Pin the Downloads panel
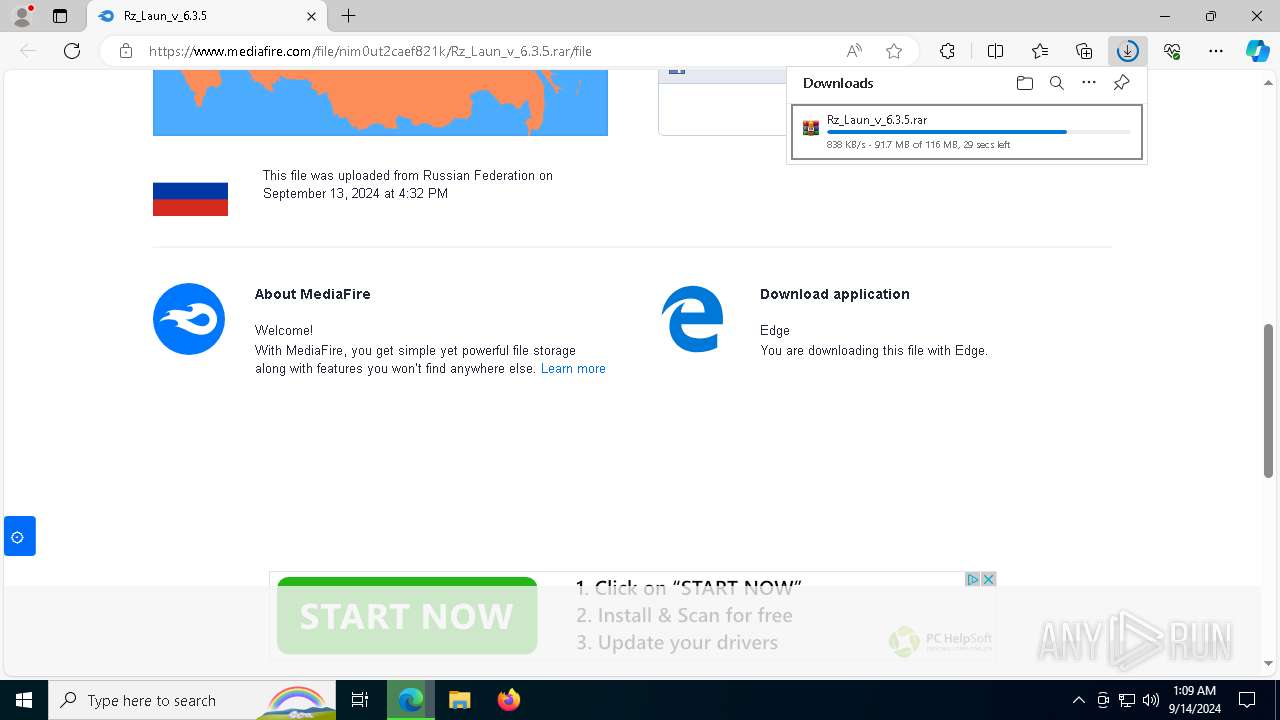The height and width of the screenshot is (720, 1280). coord(1121,83)
